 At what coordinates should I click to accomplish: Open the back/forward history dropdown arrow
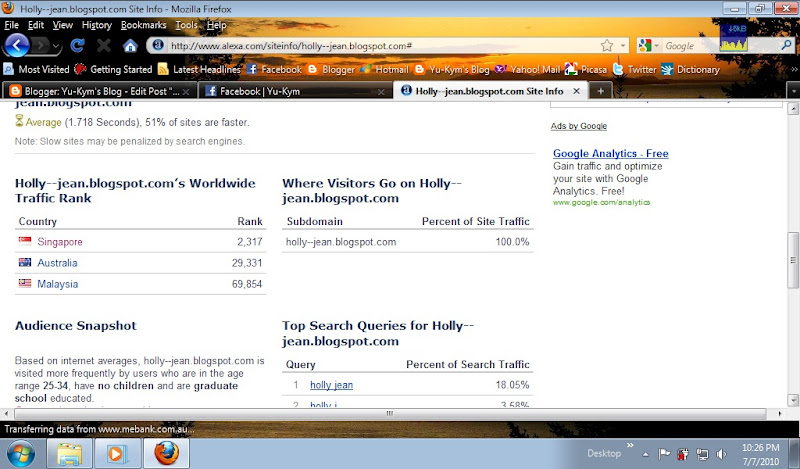point(56,47)
